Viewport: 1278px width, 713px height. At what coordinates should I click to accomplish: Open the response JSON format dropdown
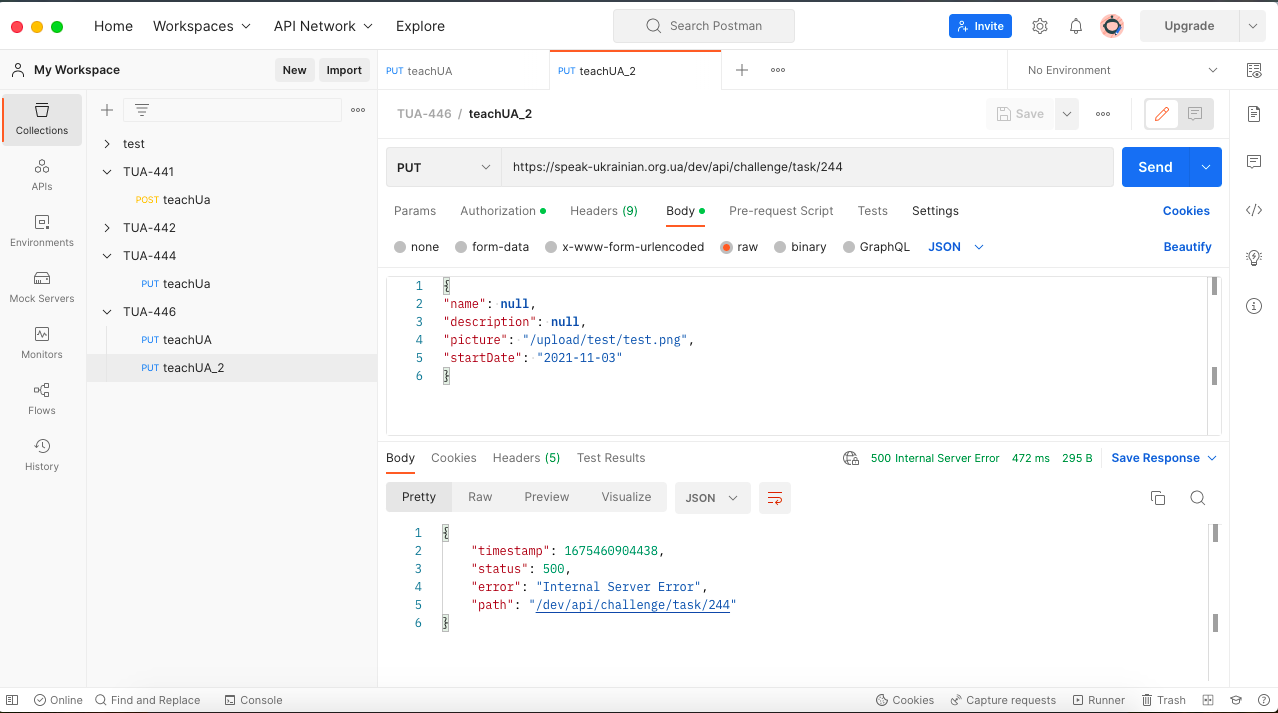[x=713, y=498]
